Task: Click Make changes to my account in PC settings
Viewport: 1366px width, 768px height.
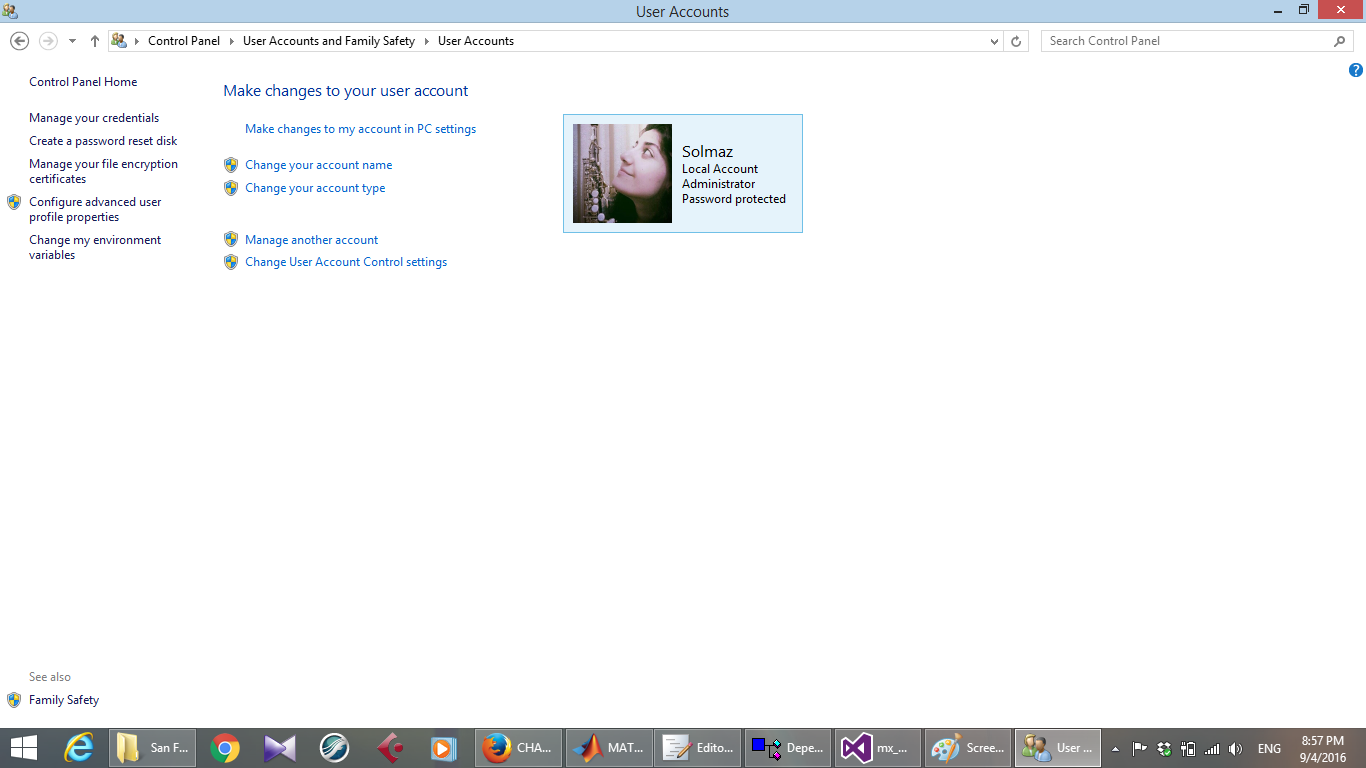Action: [x=360, y=129]
